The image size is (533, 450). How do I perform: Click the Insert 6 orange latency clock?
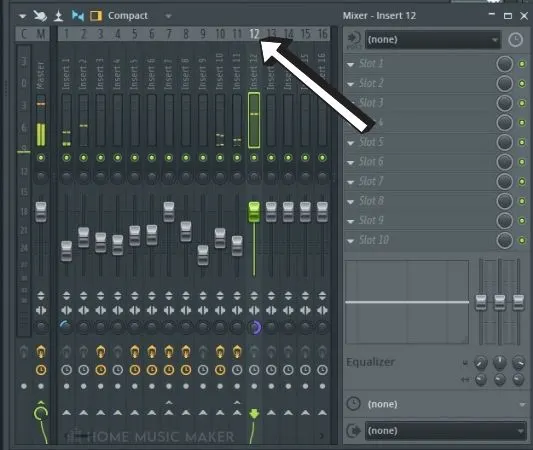tap(152, 370)
